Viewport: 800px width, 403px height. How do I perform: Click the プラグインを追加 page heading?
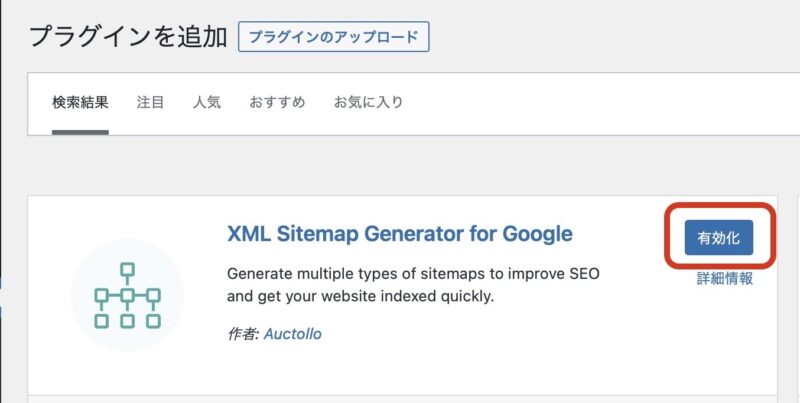coord(129,37)
